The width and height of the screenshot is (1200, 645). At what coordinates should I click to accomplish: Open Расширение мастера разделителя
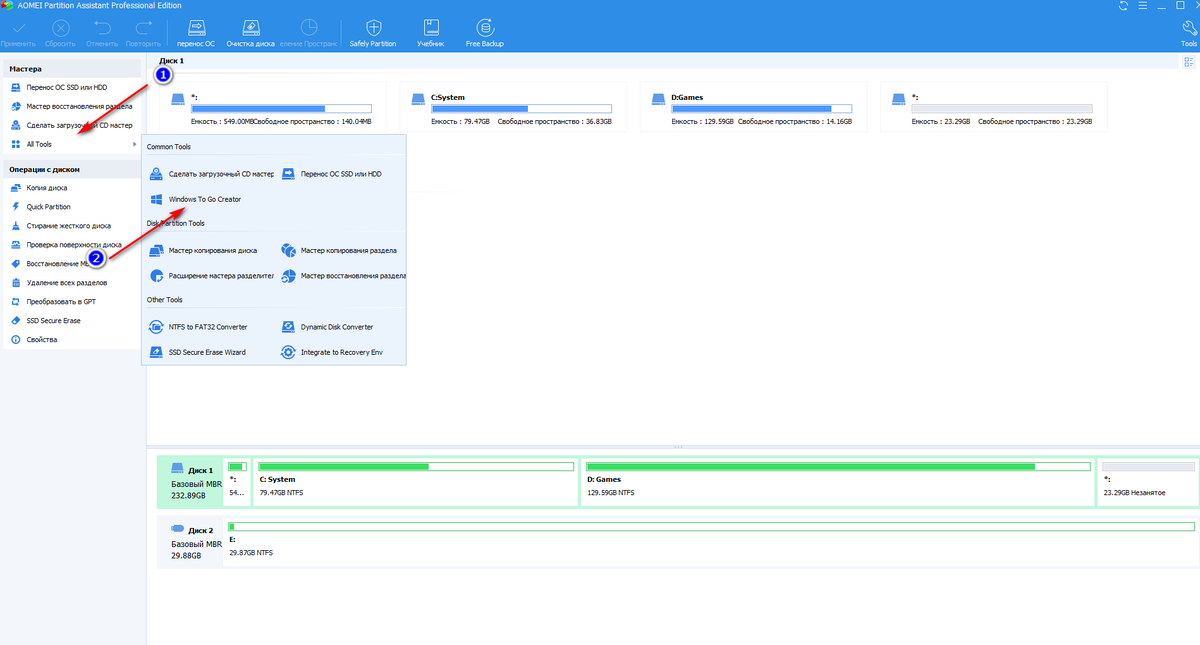[x=211, y=275]
